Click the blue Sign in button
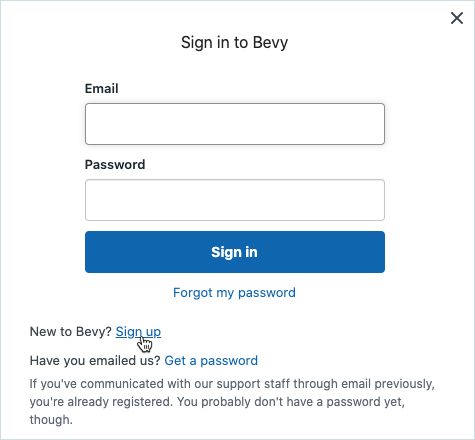This screenshot has width=475, height=440. (235, 252)
